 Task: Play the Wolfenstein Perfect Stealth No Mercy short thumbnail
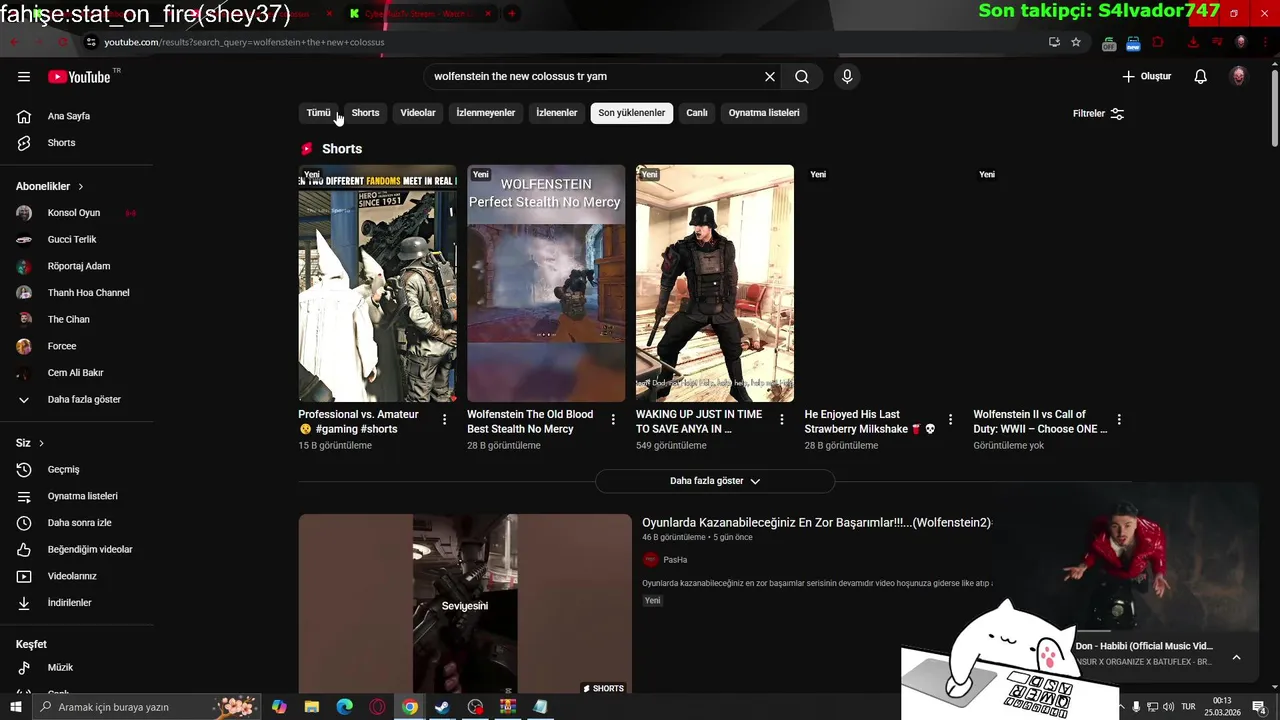pyautogui.click(x=546, y=283)
